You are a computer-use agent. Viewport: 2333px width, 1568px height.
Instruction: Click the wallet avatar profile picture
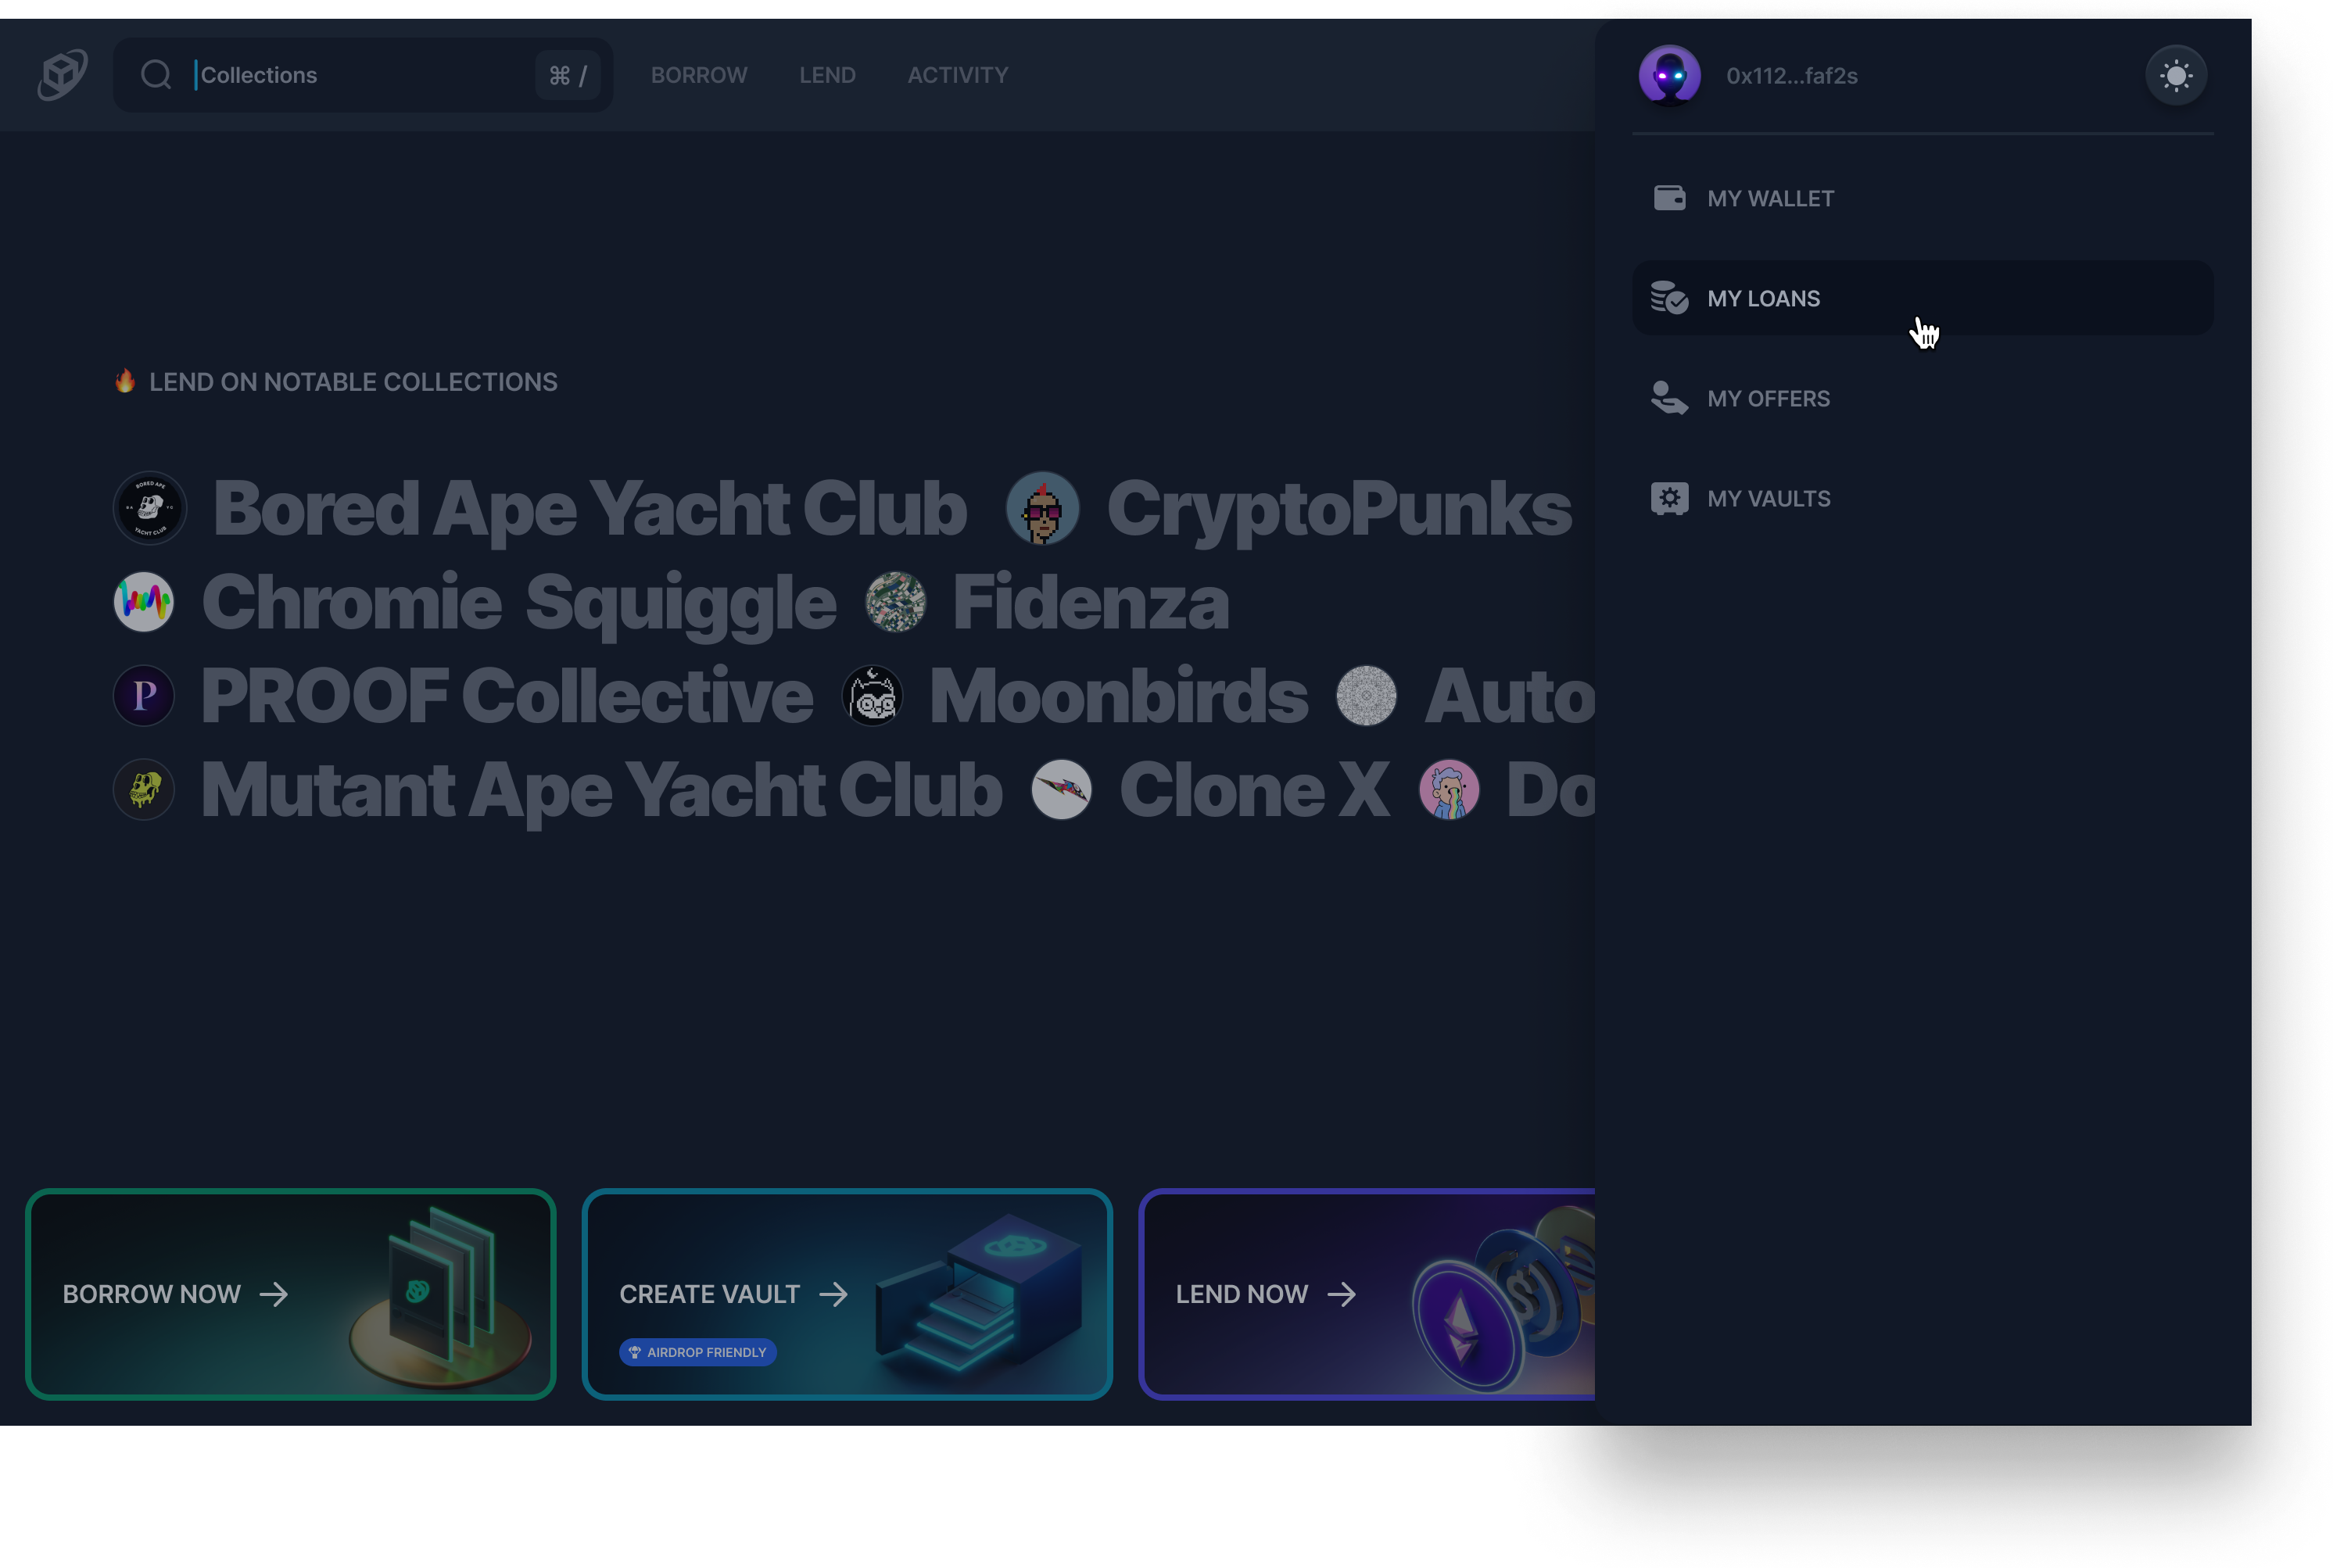click(x=1669, y=76)
